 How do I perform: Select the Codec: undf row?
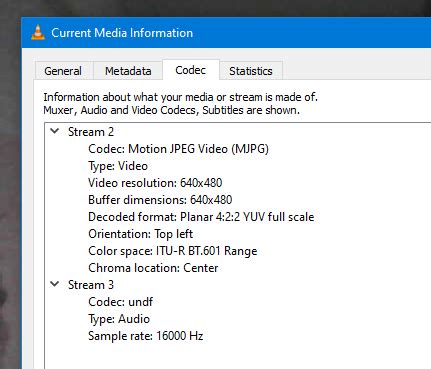[x=121, y=302]
